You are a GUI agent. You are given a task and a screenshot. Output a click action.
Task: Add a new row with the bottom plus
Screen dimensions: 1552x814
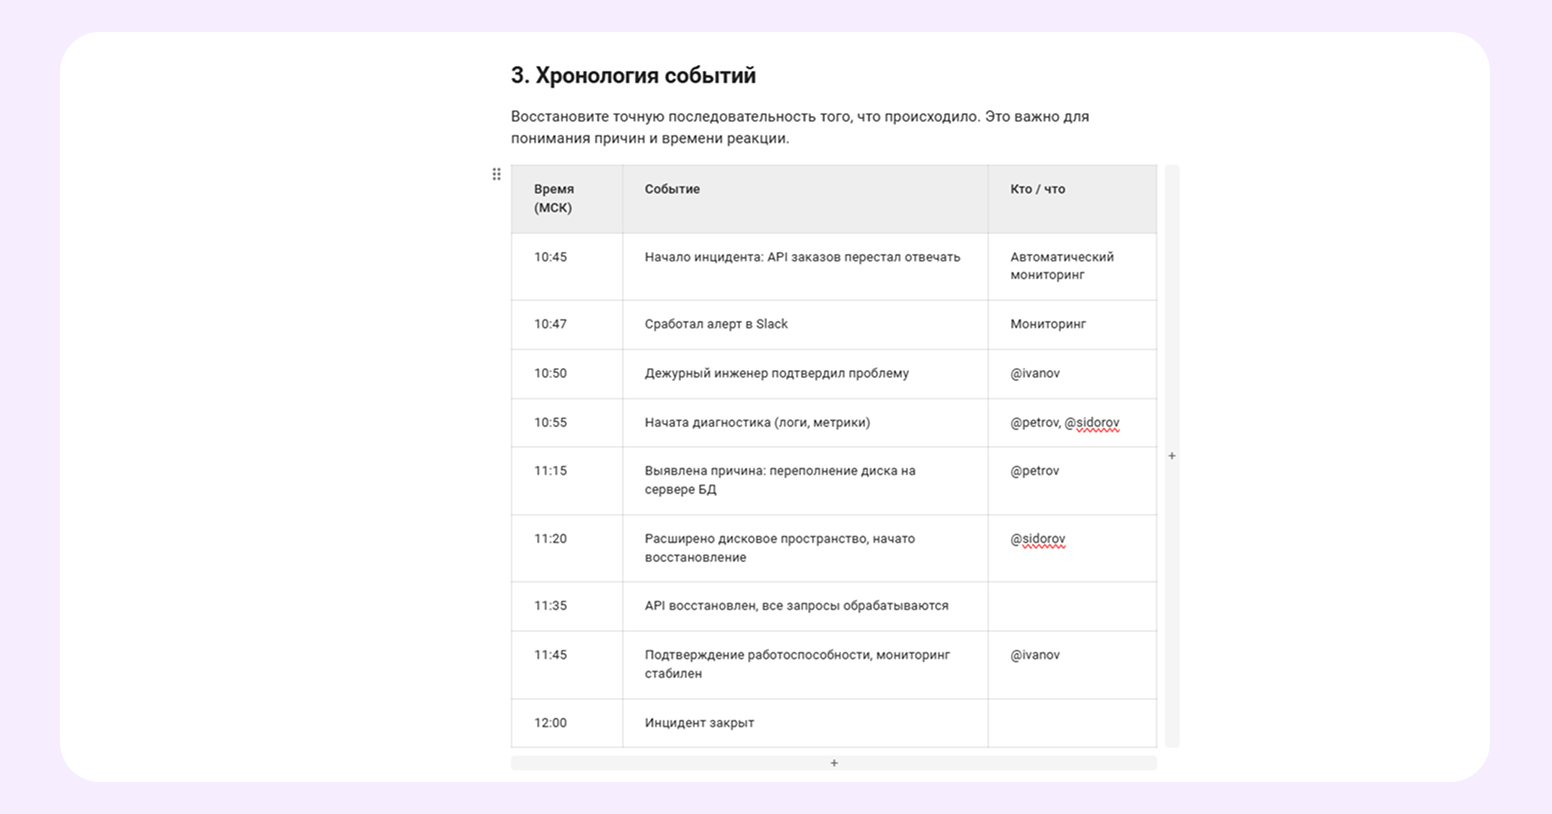pos(834,763)
